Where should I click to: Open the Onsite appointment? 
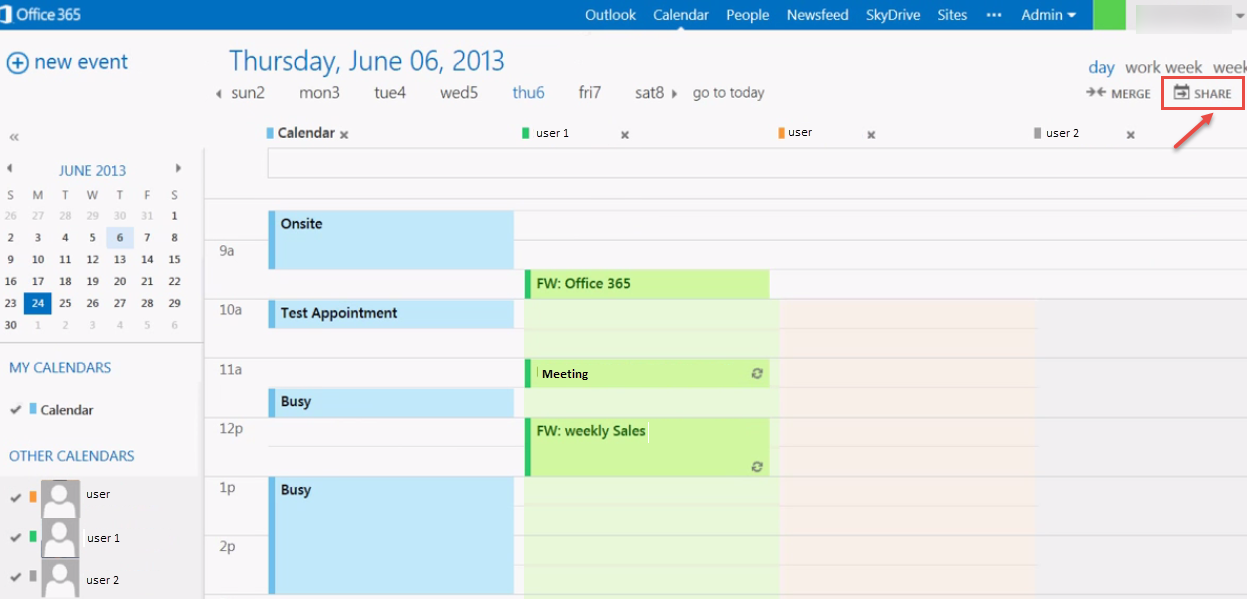391,239
